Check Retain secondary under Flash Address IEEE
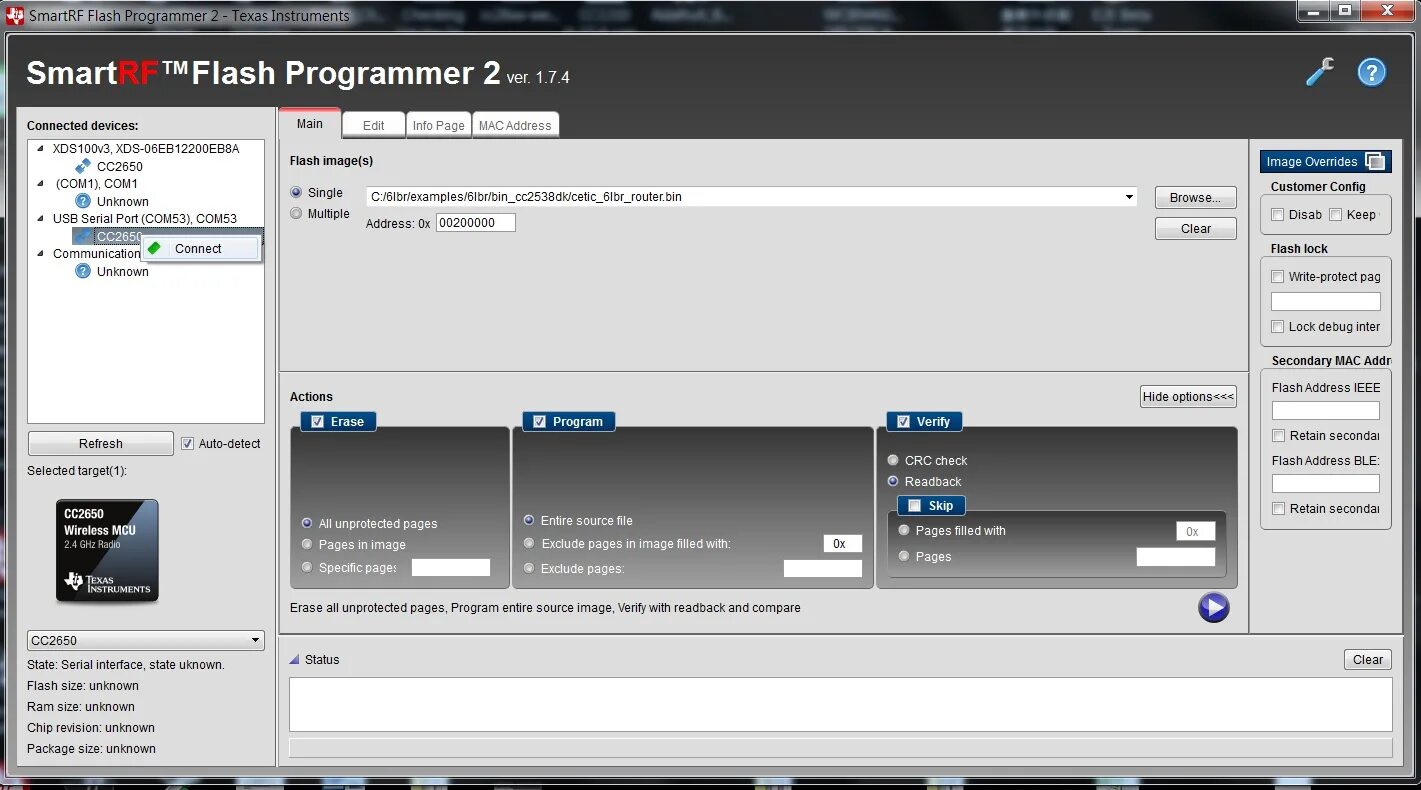Viewport: 1421px width, 790px height. tap(1278, 435)
